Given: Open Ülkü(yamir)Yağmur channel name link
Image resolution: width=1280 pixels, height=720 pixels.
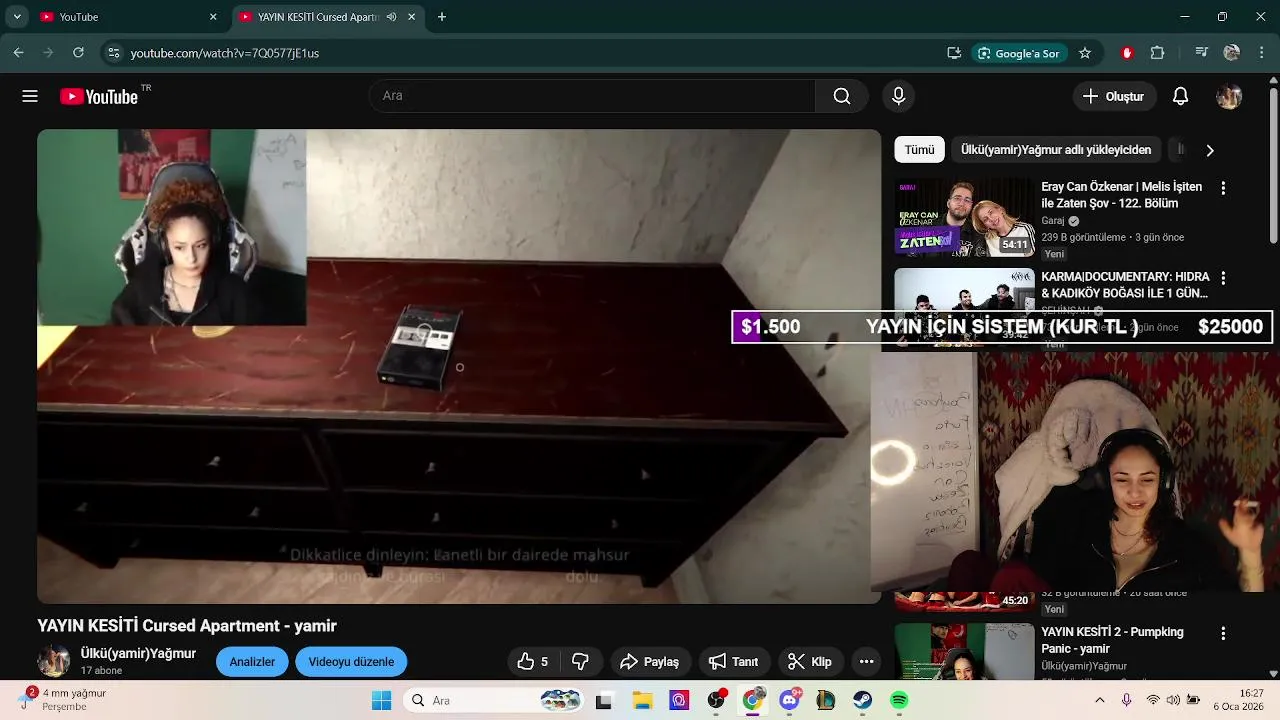Looking at the screenshot, I should (x=138, y=653).
